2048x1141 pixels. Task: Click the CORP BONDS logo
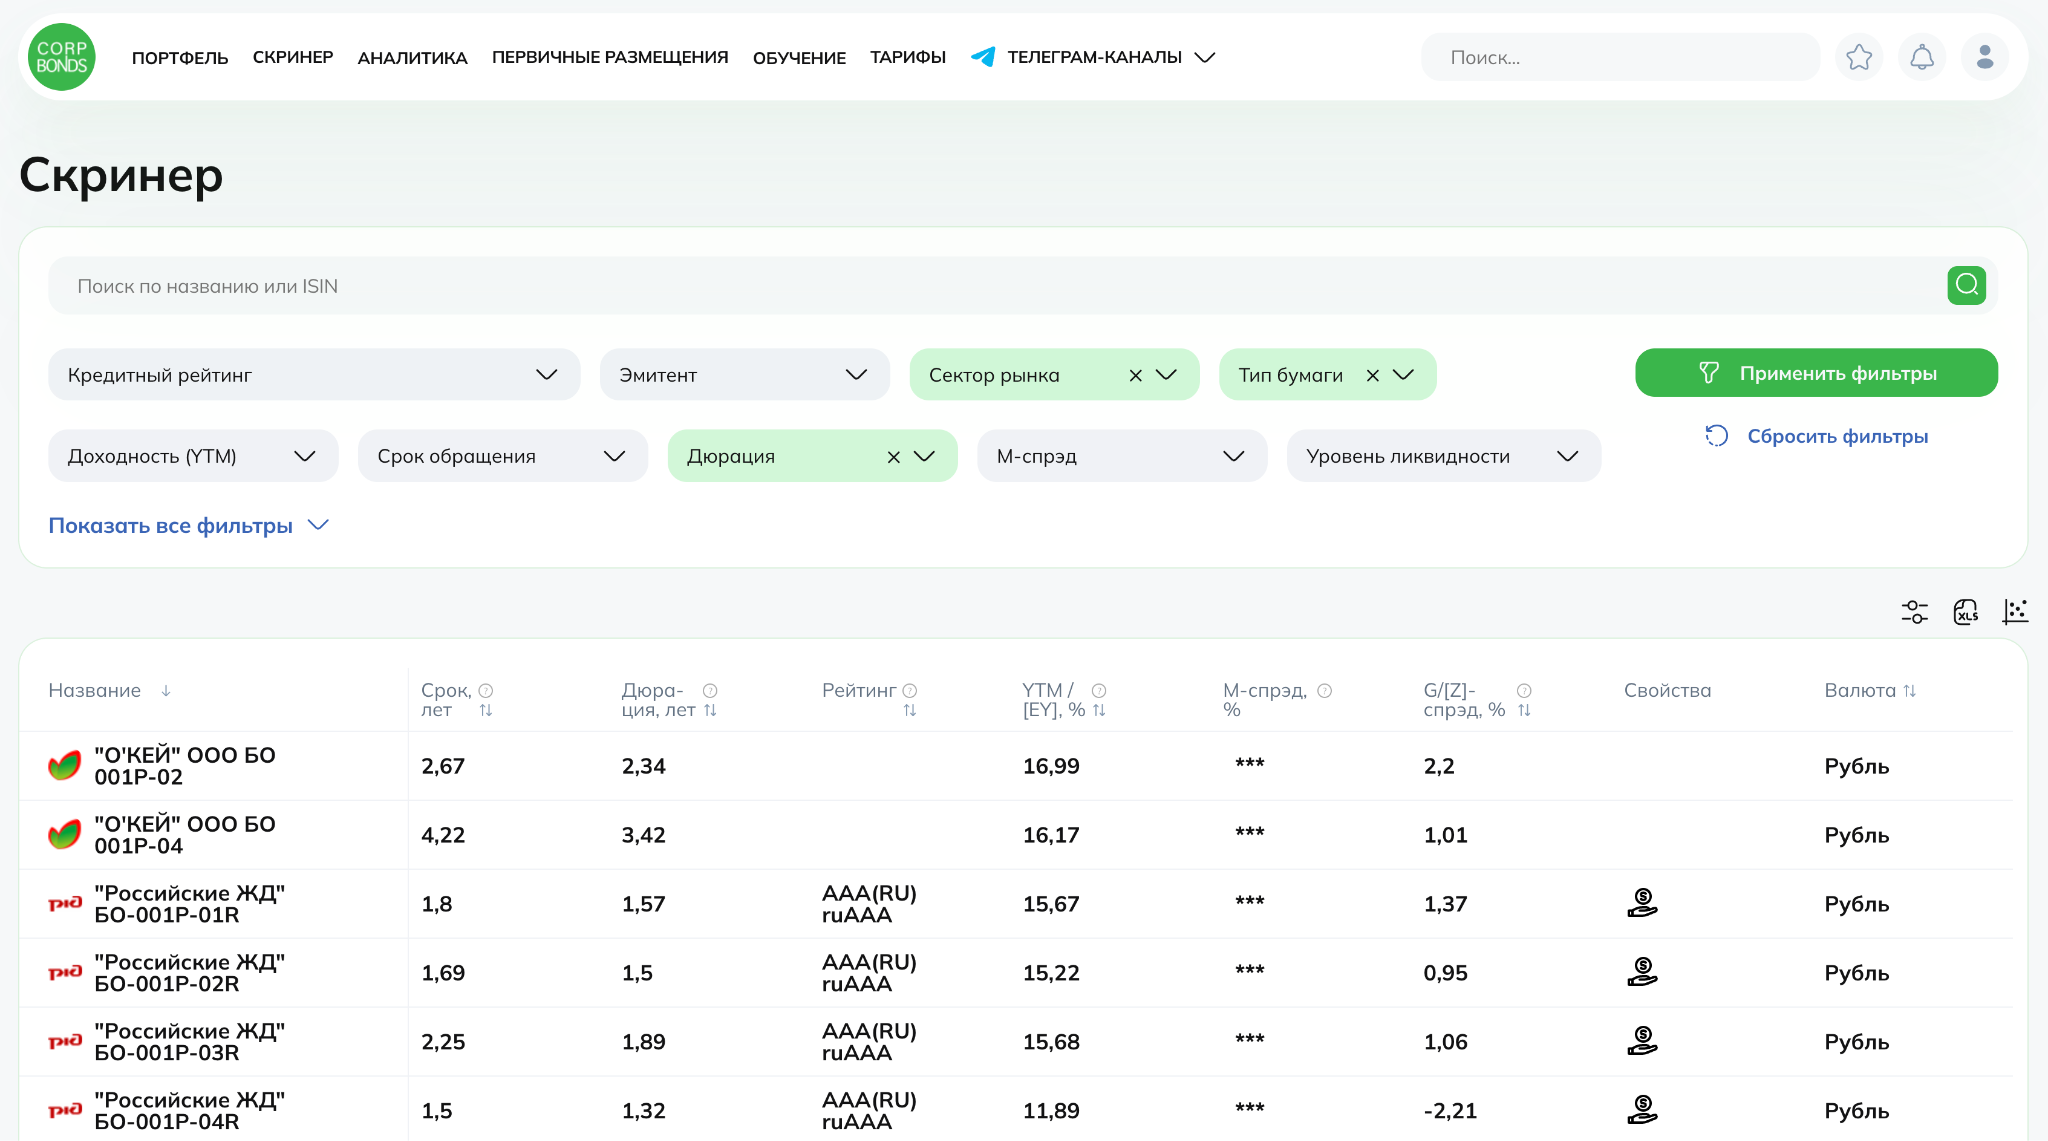(62, 57)
